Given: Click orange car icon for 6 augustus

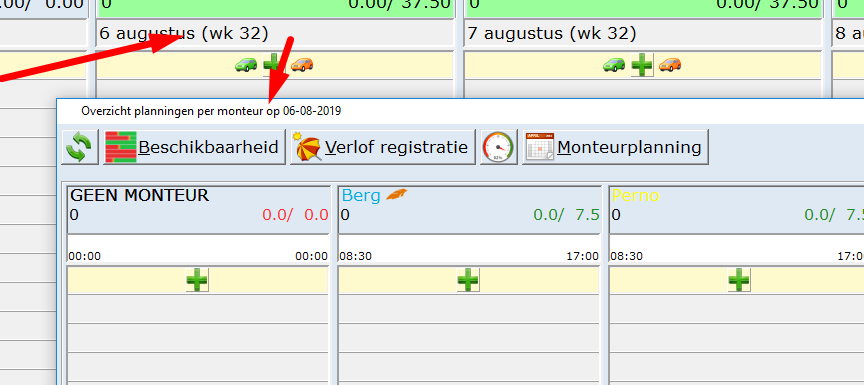Looking at the screenshot, I should coord(302,64).
